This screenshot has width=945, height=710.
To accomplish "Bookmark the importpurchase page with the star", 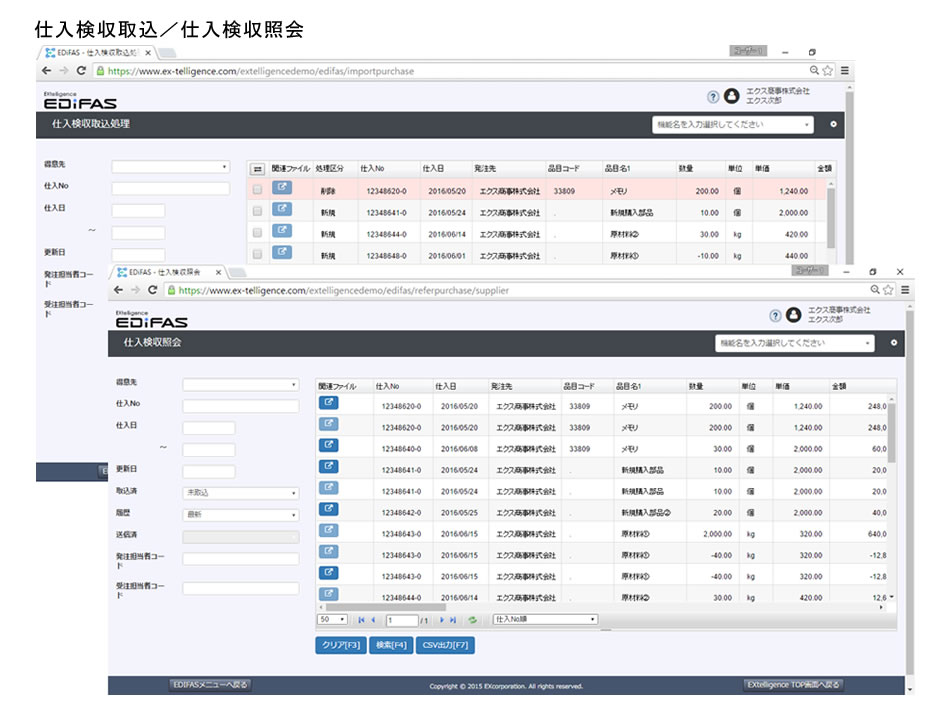I will (x=827, y=71).
